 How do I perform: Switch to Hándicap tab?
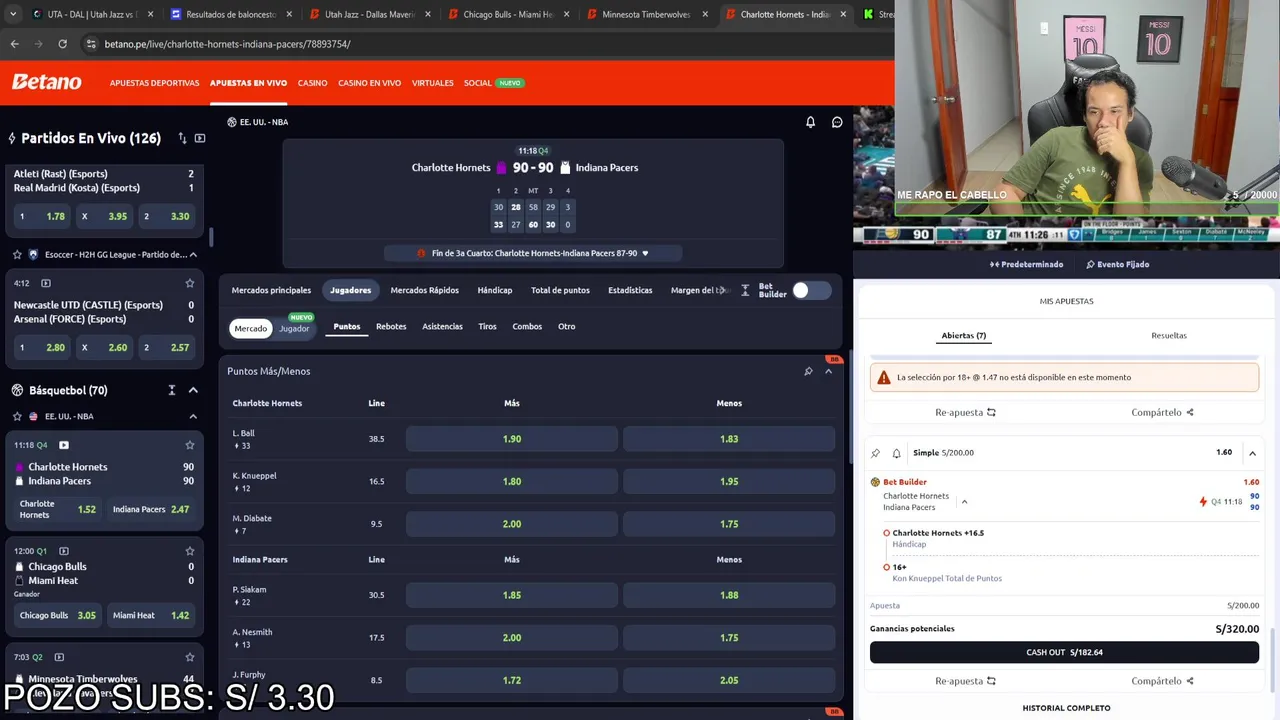pos(495,290)
